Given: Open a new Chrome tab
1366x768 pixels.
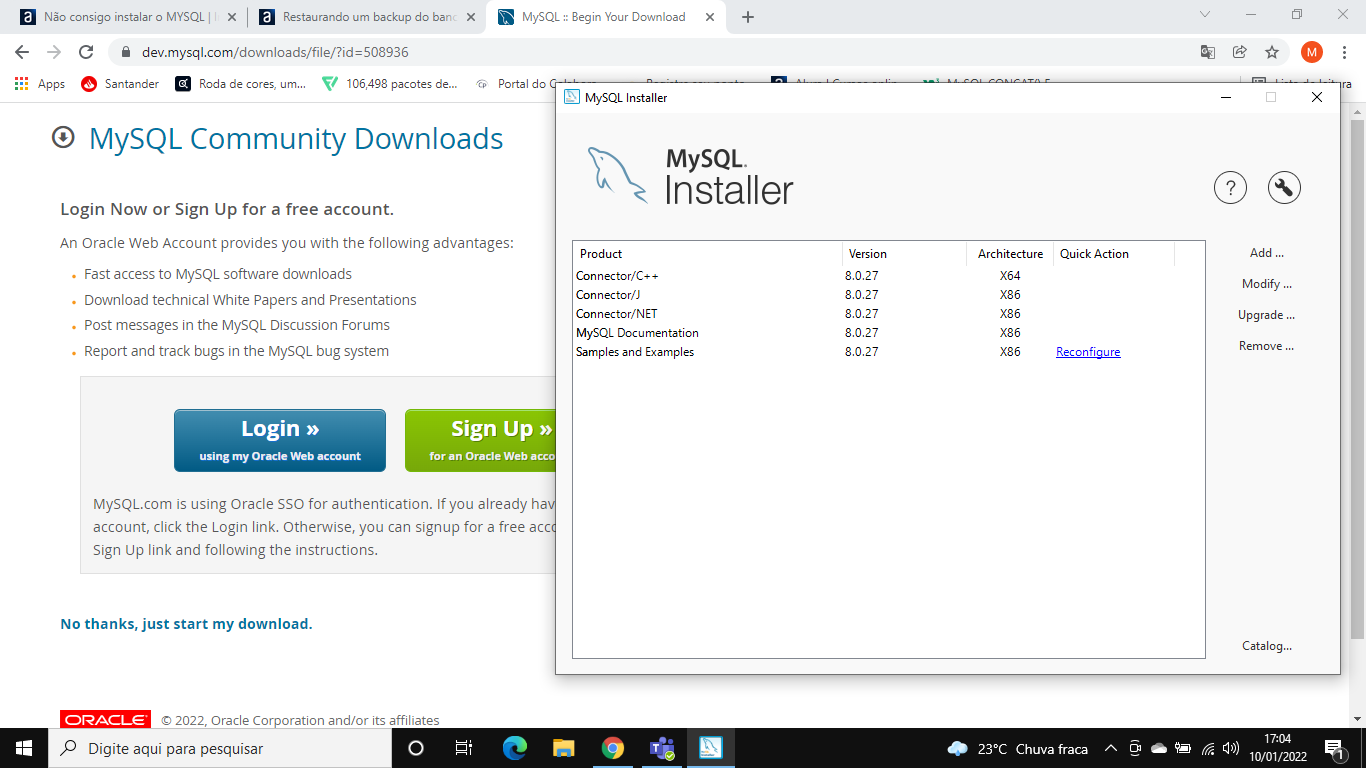Looking at the screenshot, I should click(x=748, y=17).
